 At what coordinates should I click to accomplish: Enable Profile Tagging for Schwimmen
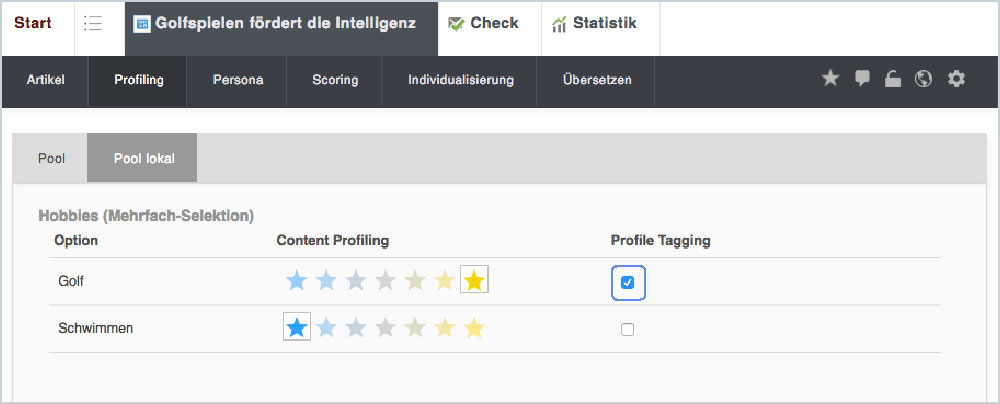(627, 329)
